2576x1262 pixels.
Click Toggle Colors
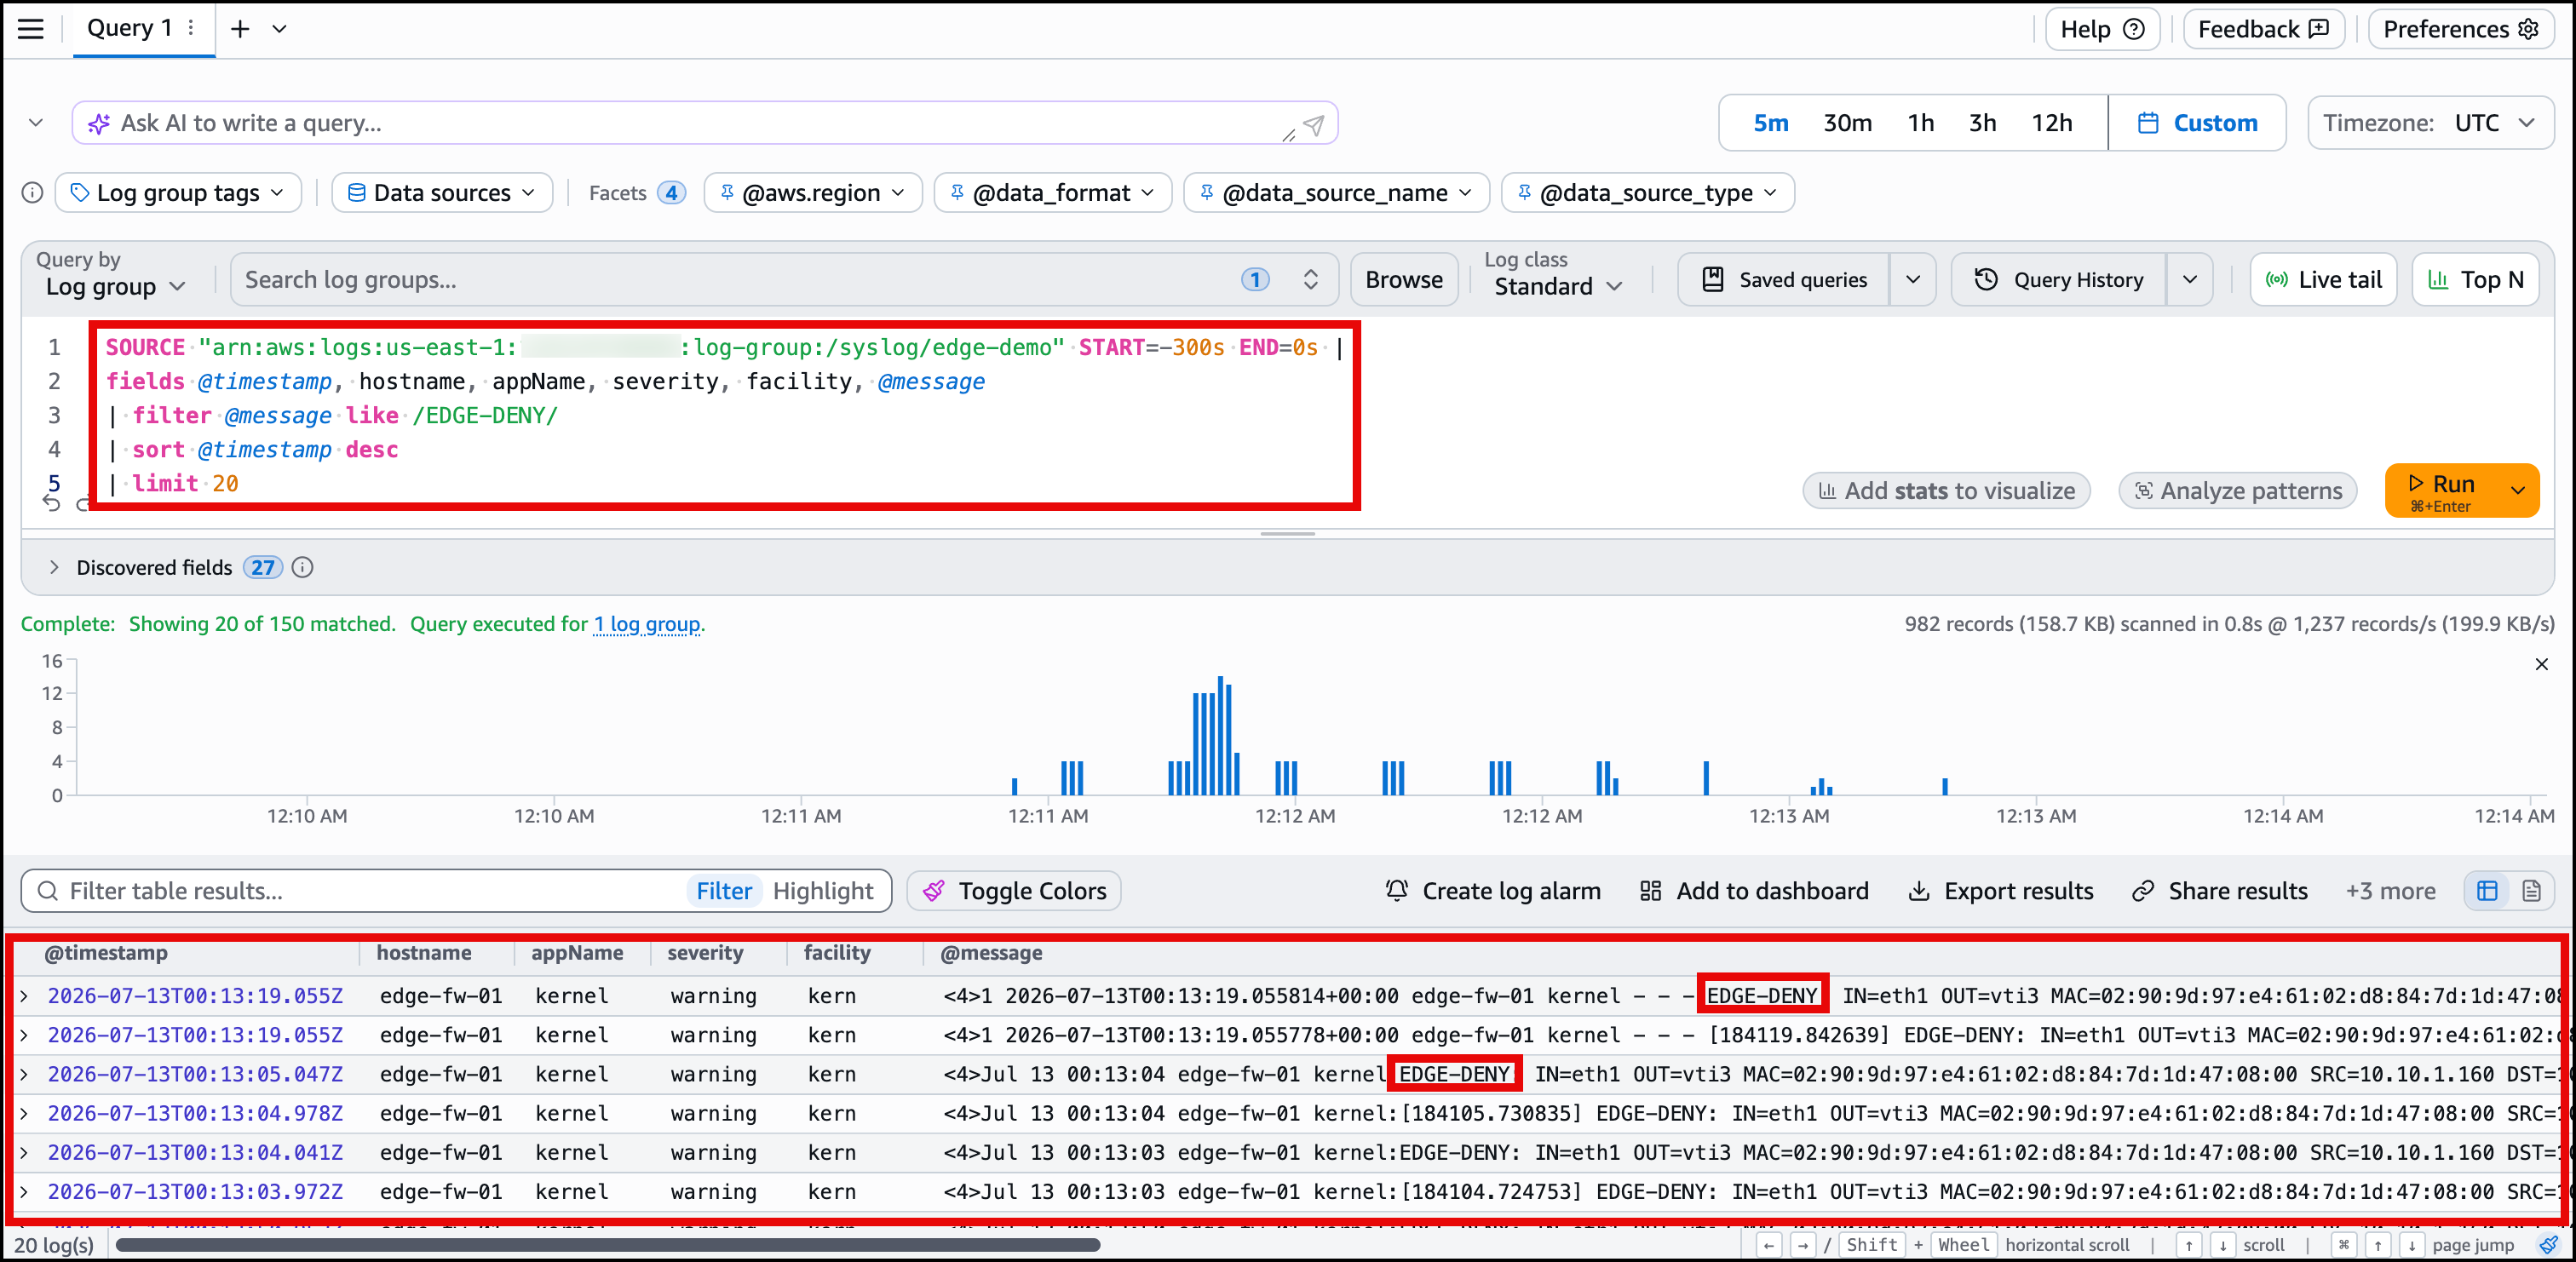pyautogui.click(x=1014, y=890)
